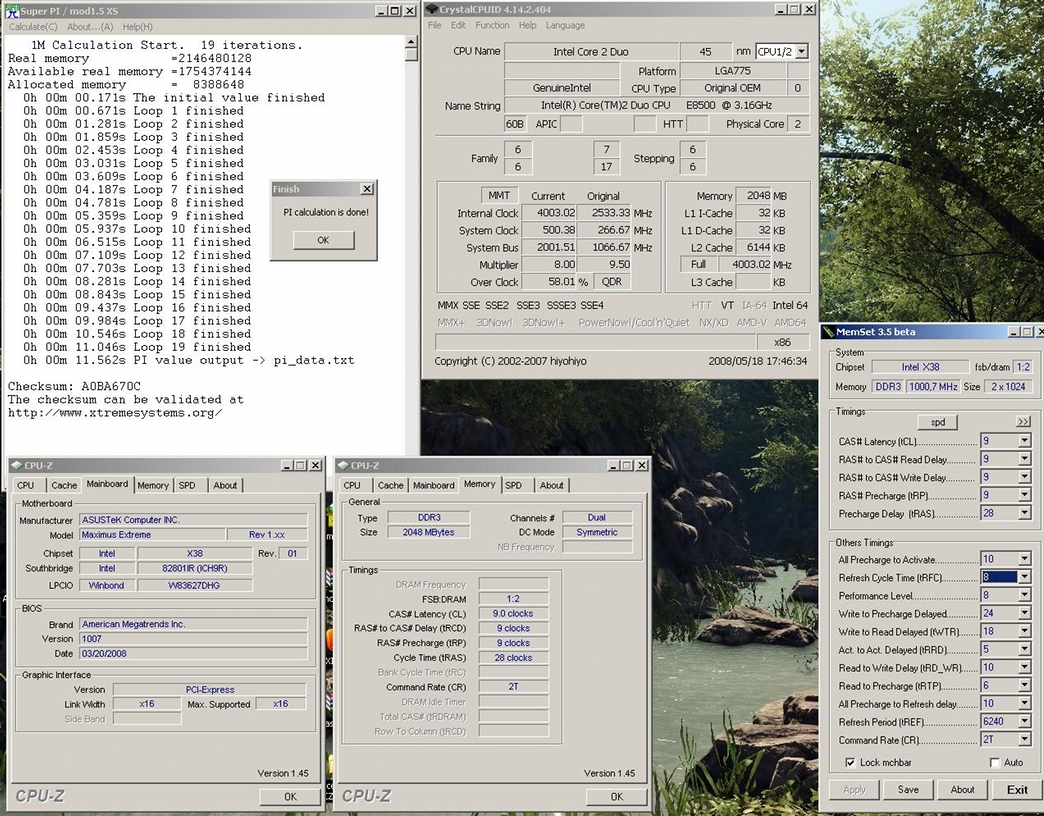The height and width of the screenshot is (816, 1044).
Task: Click the CPU-Z Mainboard window title icon
Action: [16, 465]
